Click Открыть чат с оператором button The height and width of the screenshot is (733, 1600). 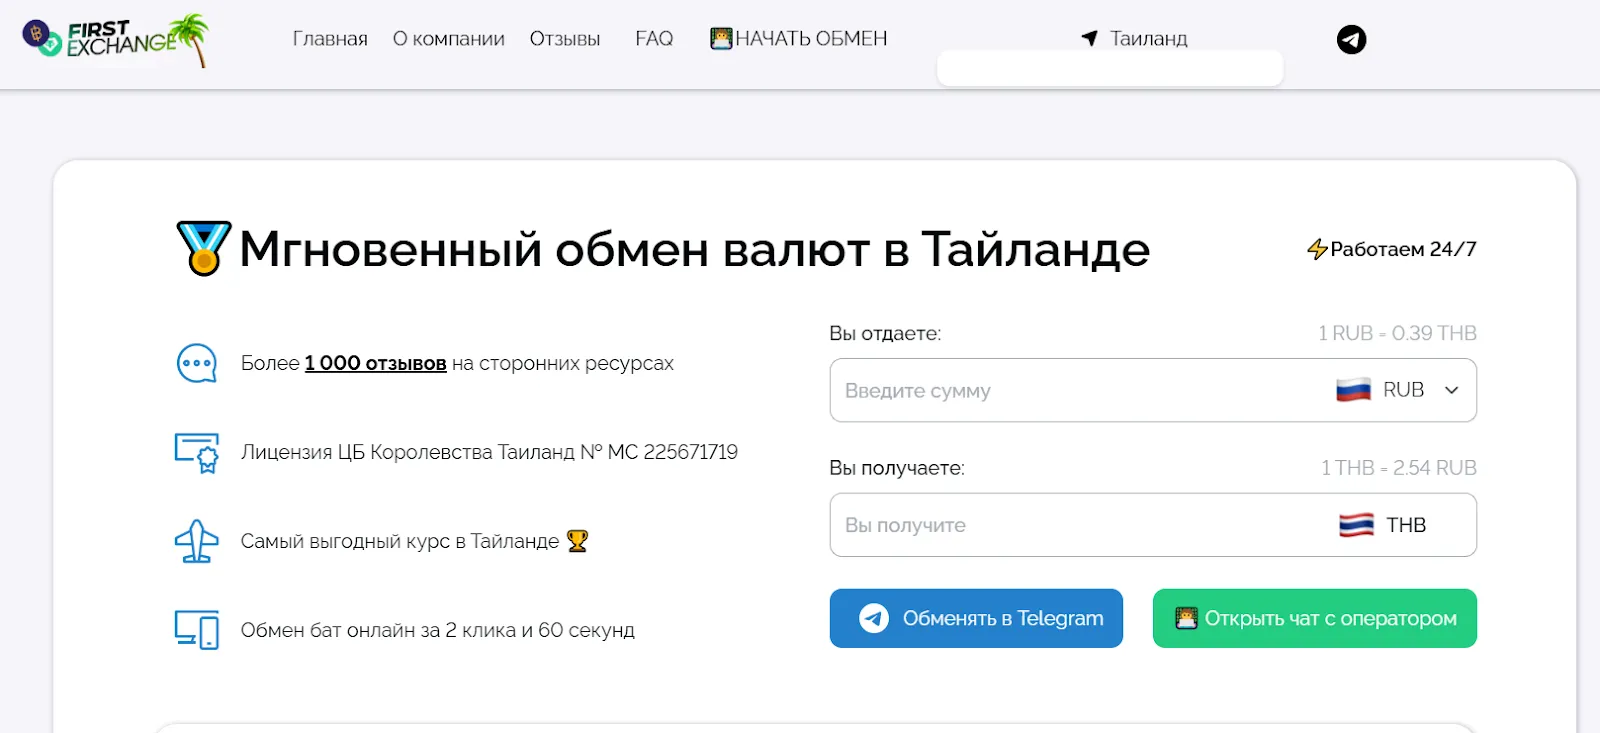coord(1314,618)
